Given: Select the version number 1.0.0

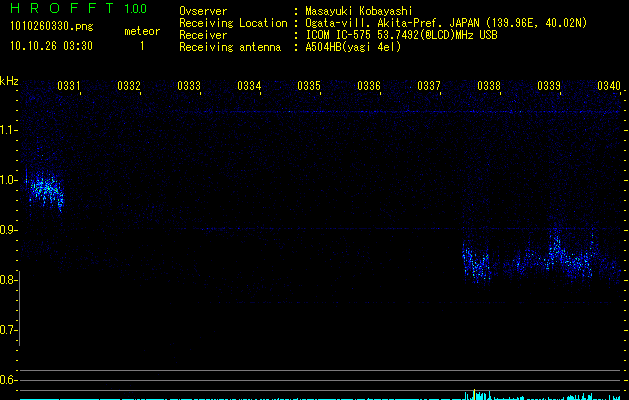Looking at the screenshot, I should point(136,8).
